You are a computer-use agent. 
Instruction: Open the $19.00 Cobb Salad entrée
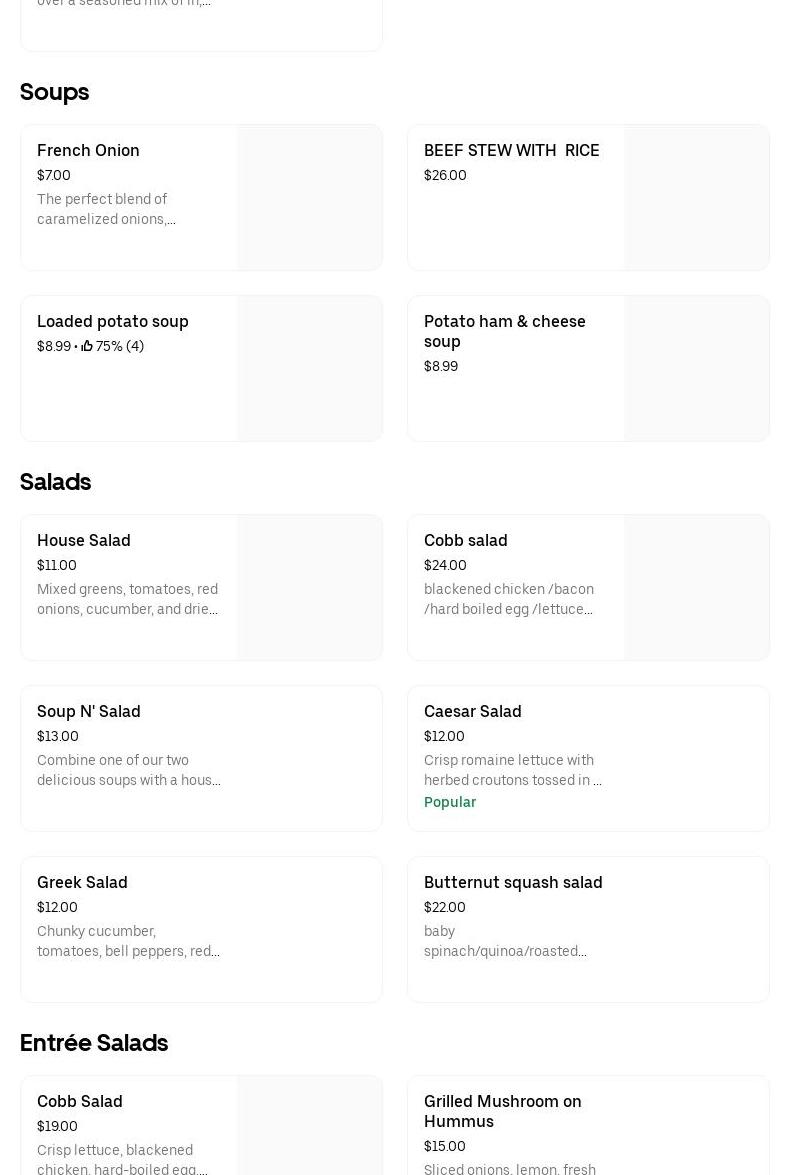[x=80, y=1102]
